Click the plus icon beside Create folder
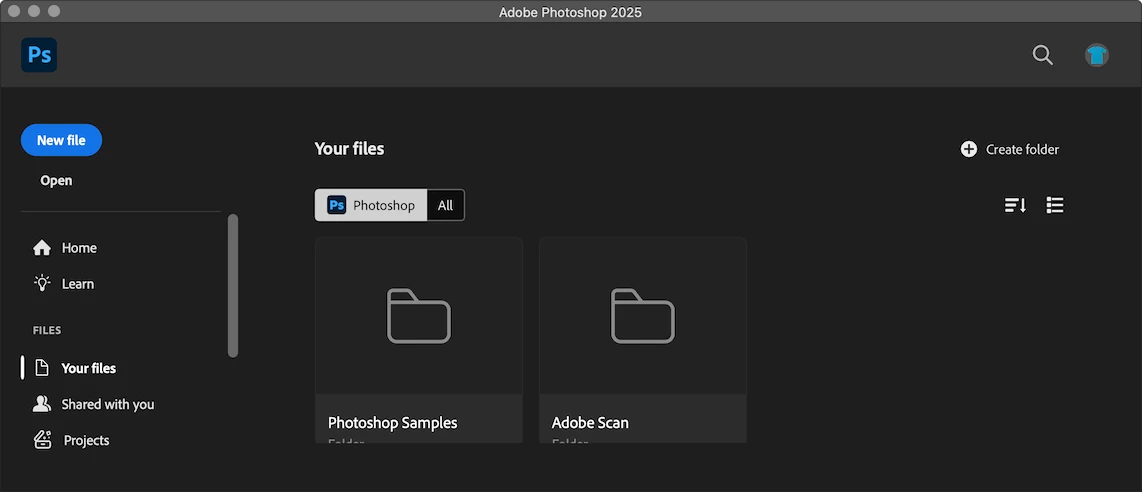 [x=969, y=149]
